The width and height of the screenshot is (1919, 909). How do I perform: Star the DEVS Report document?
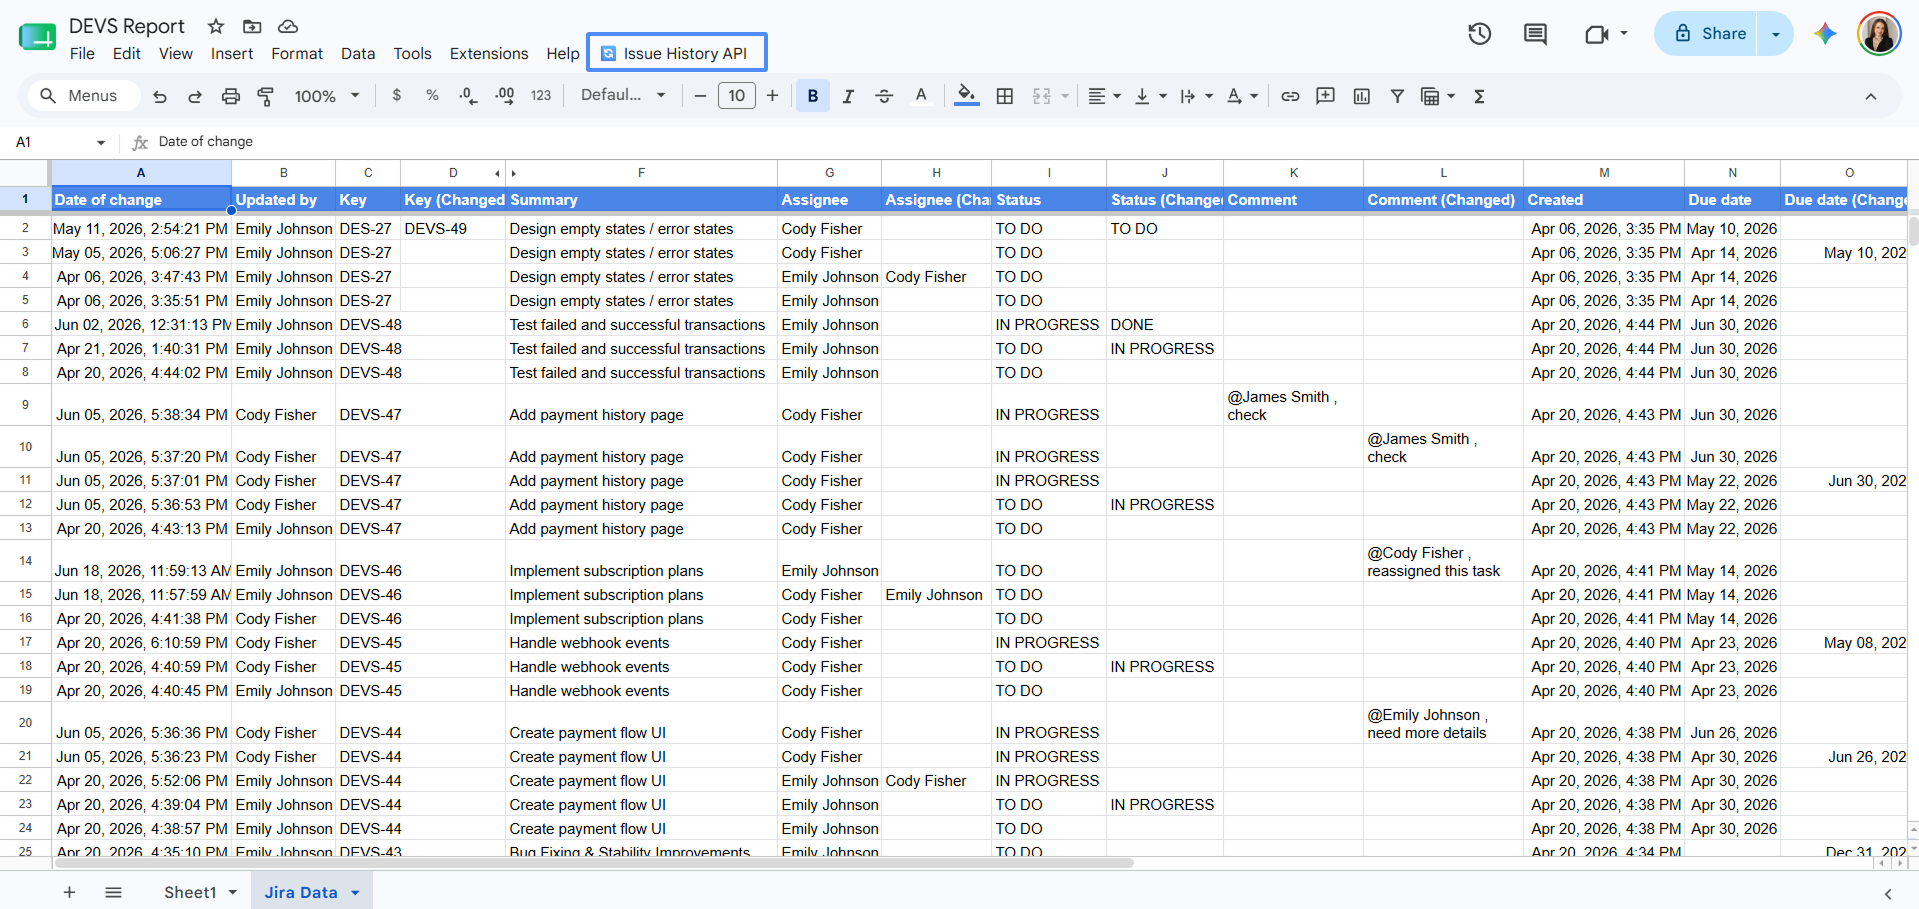pos(216,26)
